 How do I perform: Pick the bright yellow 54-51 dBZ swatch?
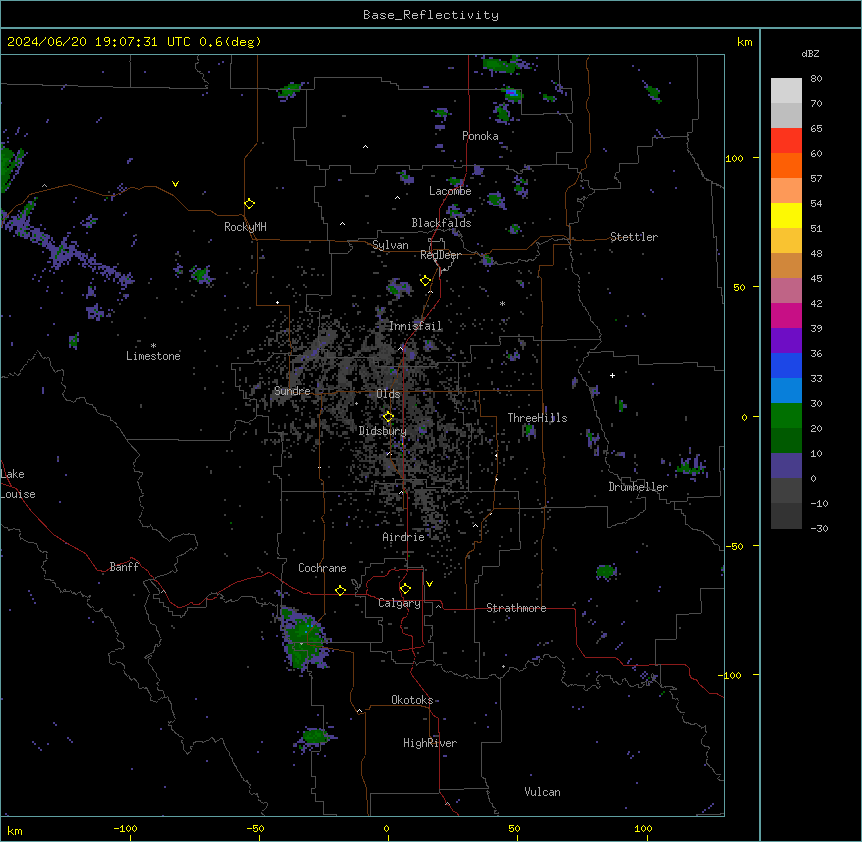coord(786,215)
